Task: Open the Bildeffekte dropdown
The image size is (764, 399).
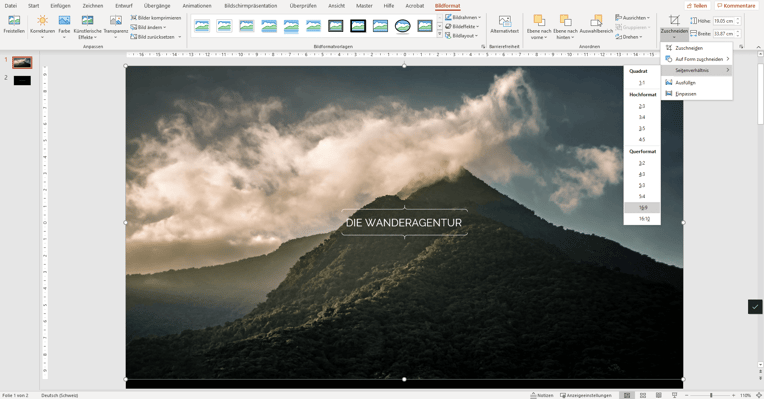Action: 462,27
